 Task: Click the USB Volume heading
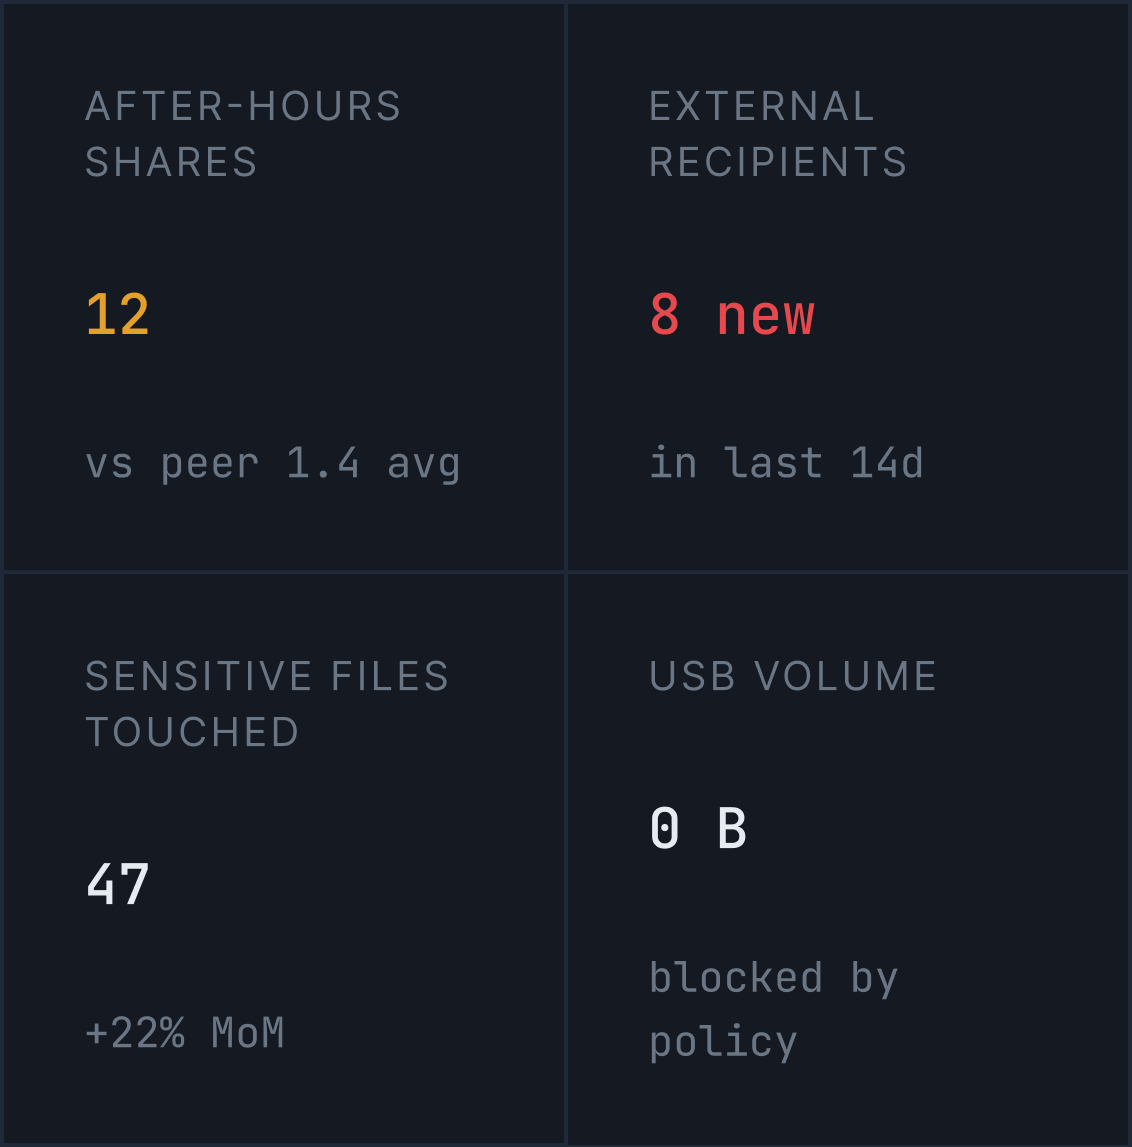[792, 676]
